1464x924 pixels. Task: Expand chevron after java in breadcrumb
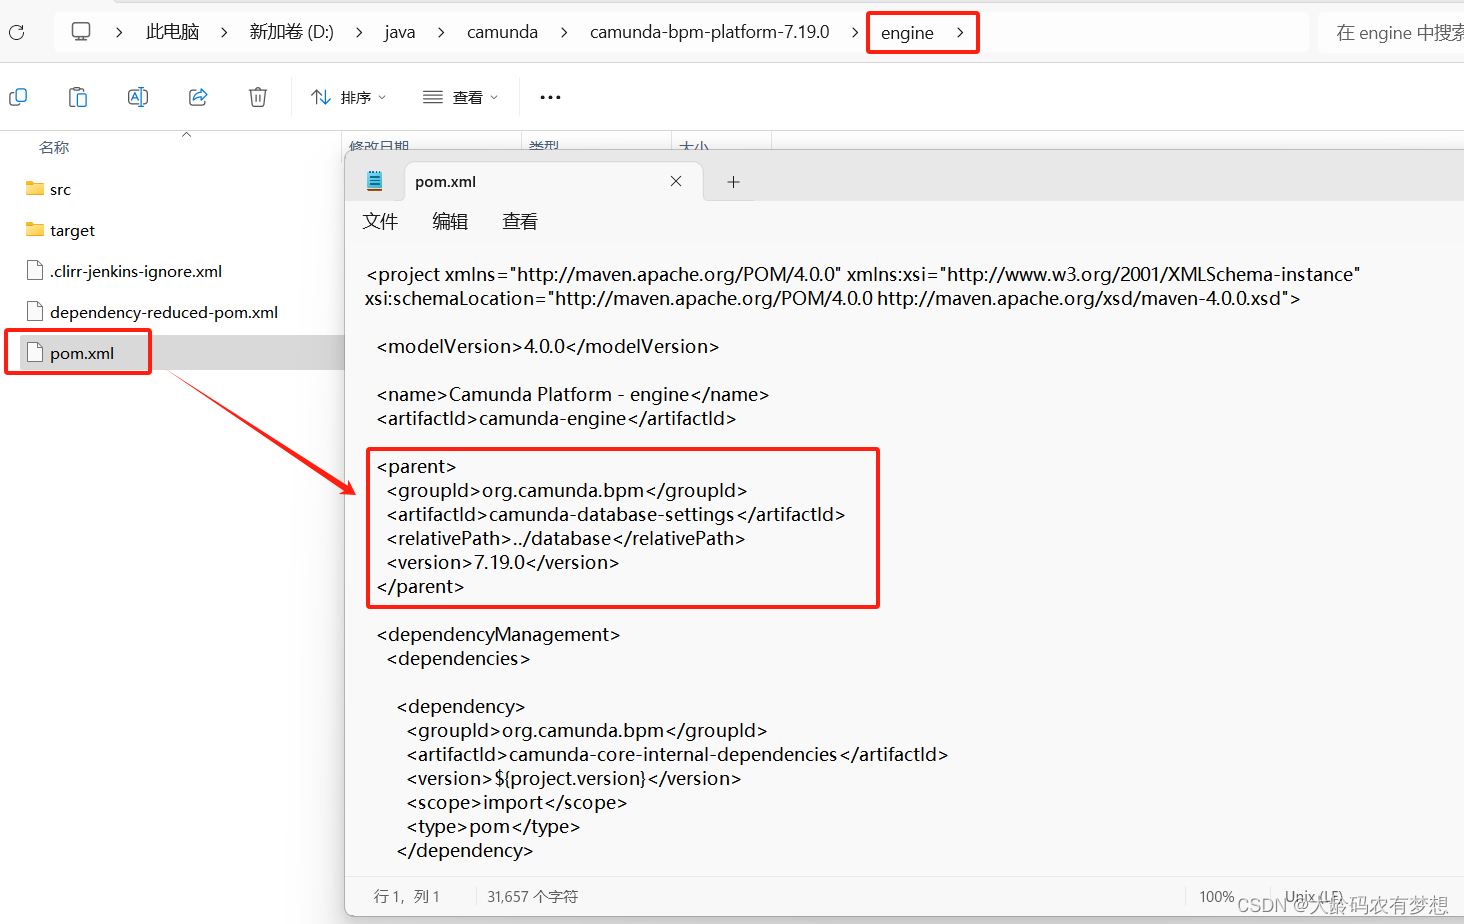(441, 32)
